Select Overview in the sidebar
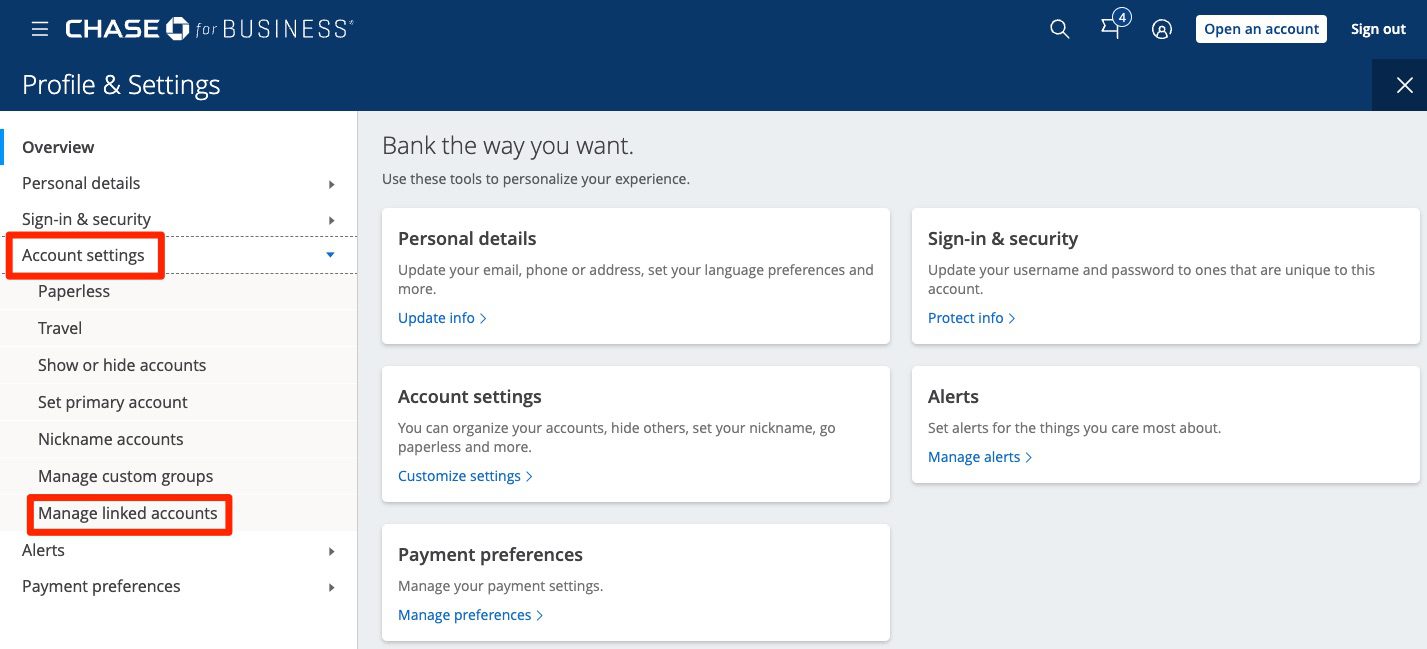This screenshot has width=1427, height=649. pos(57,147)
